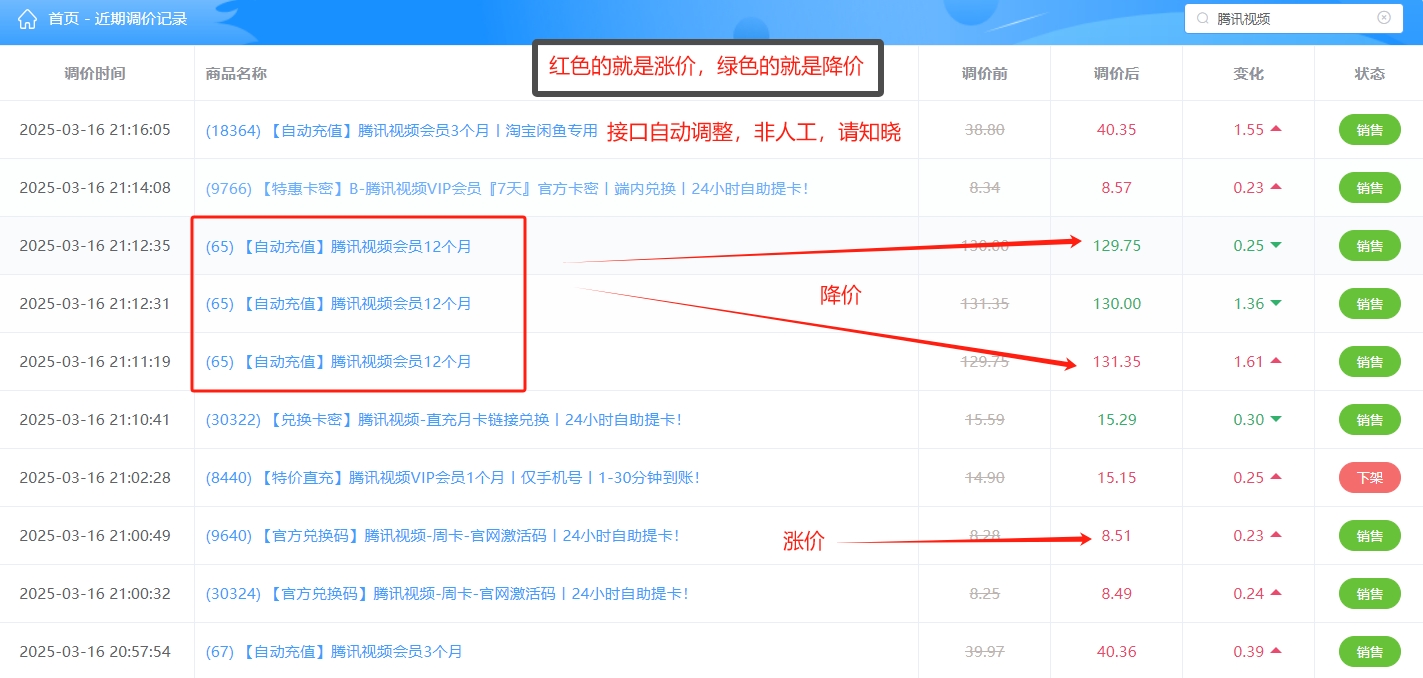Viewport: 1423px width, 678px height.
Task: Select timestamp 2025-03-16 21:12:35
Action: (95, 246)
